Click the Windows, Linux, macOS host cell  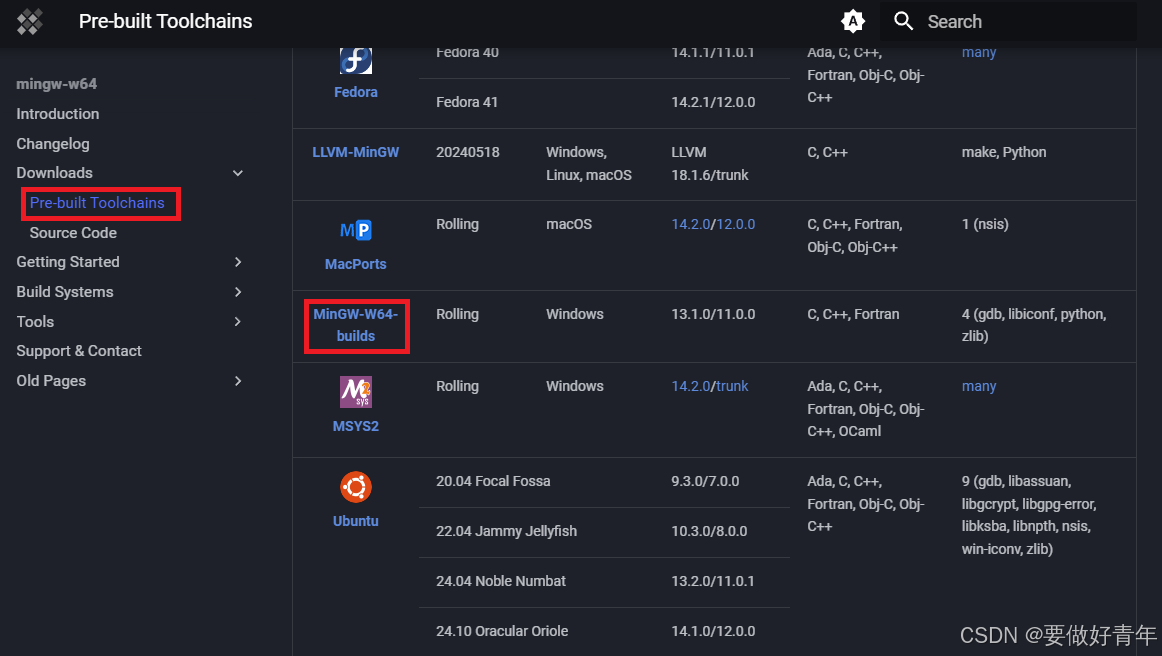click(589, 163)
